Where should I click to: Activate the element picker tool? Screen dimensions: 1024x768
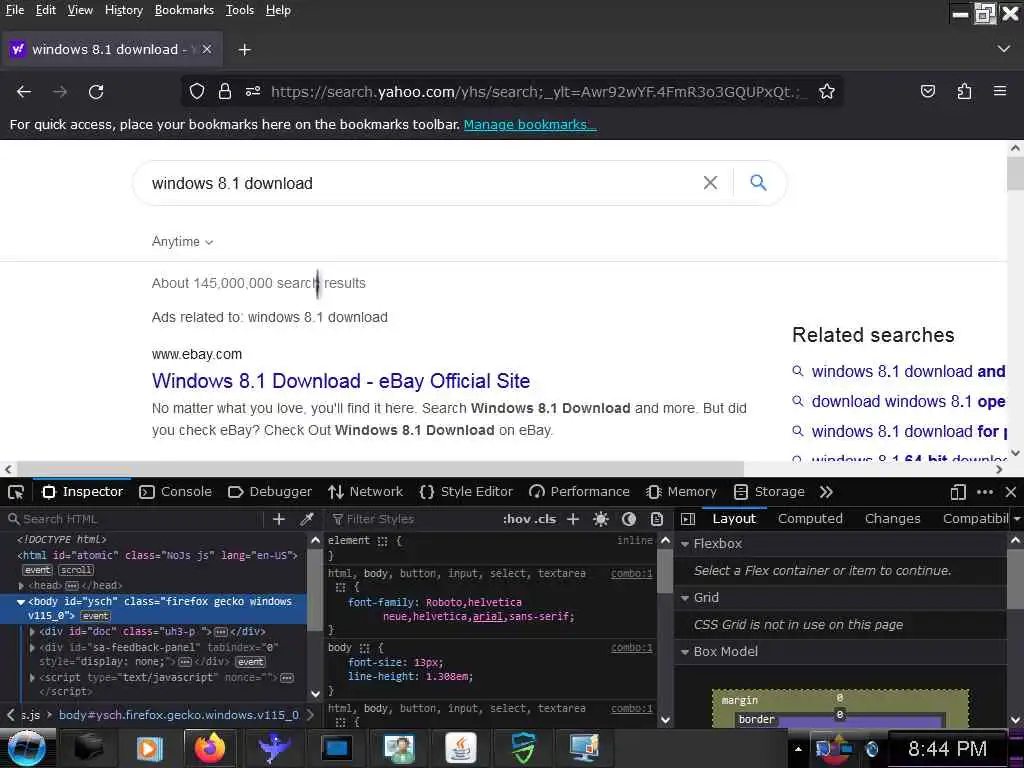[x=16, y=492]
